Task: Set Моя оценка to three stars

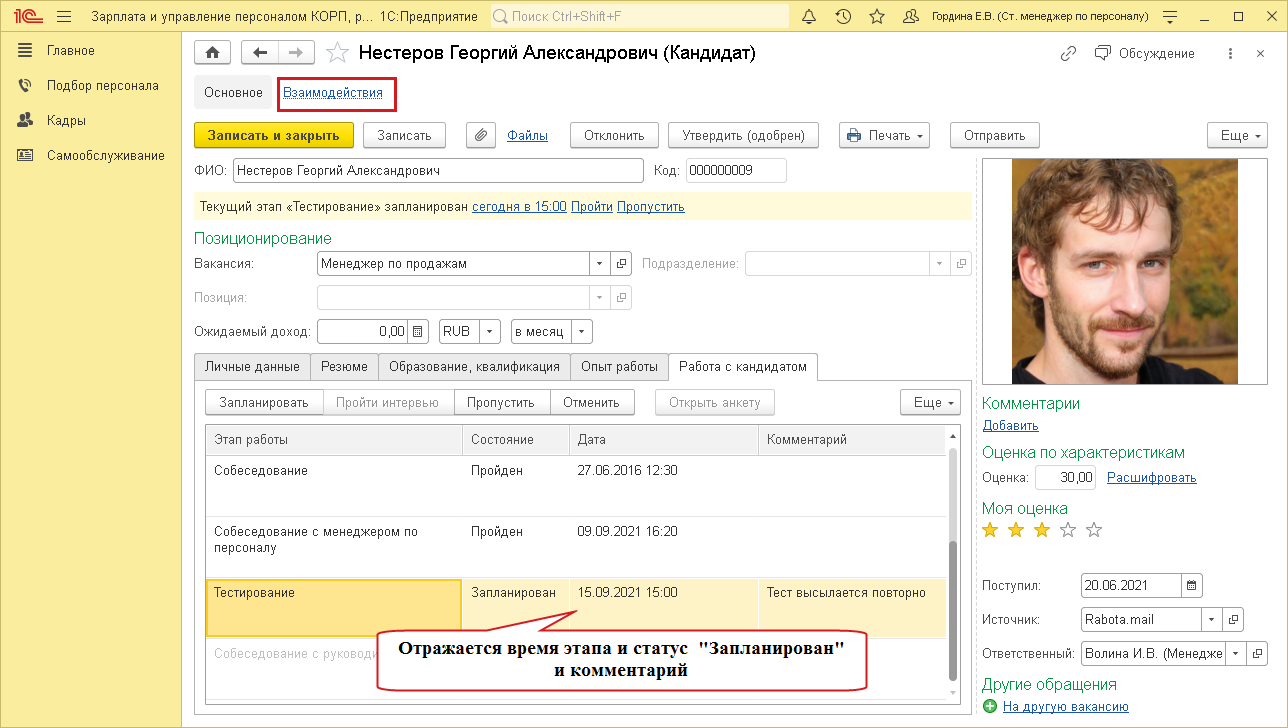Action: [x=1042, y=530]
